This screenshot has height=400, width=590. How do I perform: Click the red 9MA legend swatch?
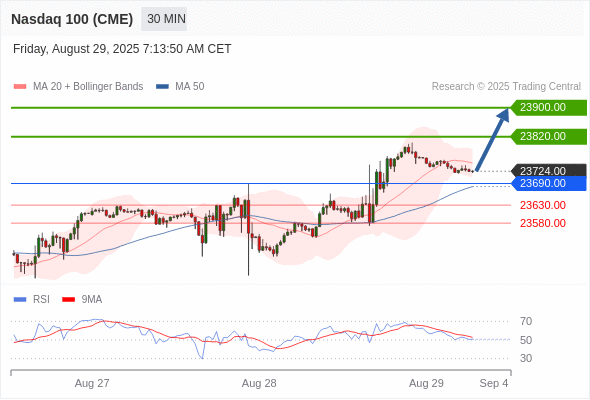[x=68, y=300]
